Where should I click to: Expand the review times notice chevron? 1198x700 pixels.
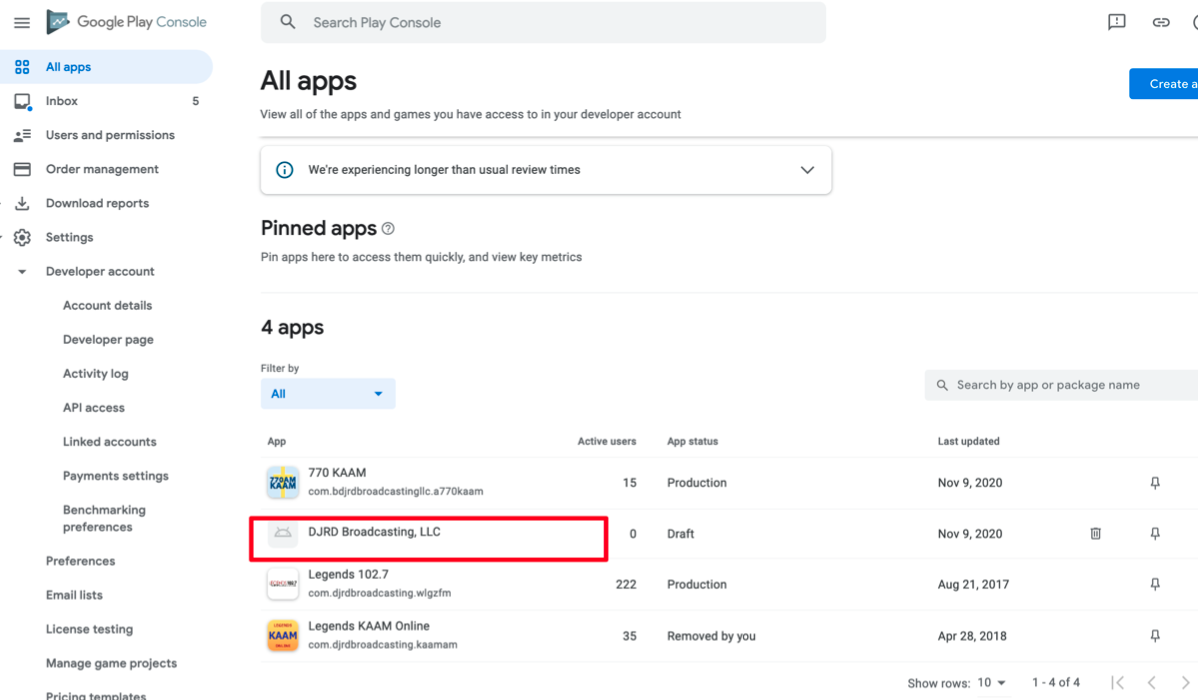tap(807, 170)
